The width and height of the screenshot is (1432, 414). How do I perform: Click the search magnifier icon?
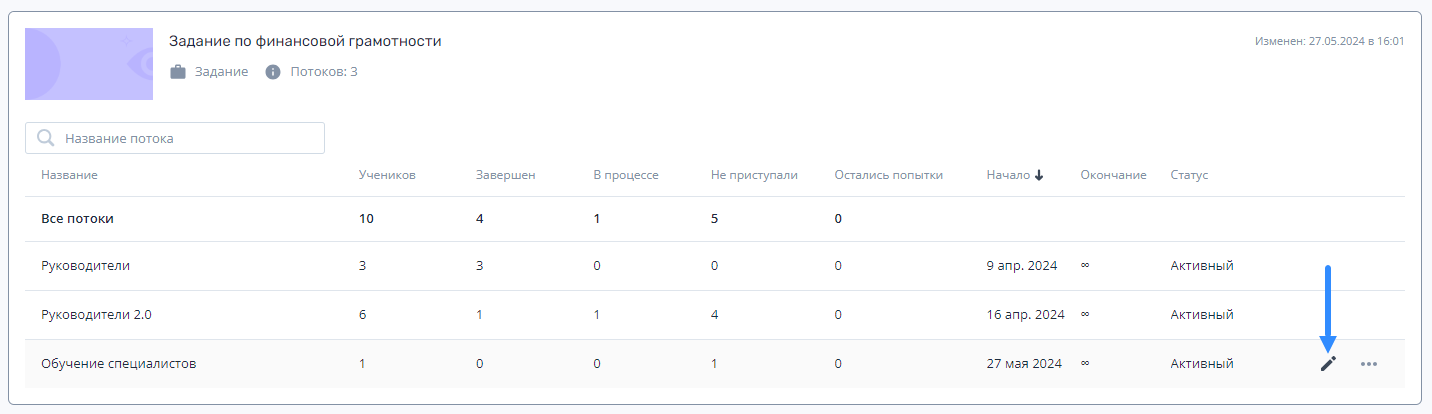click(45, 138)
